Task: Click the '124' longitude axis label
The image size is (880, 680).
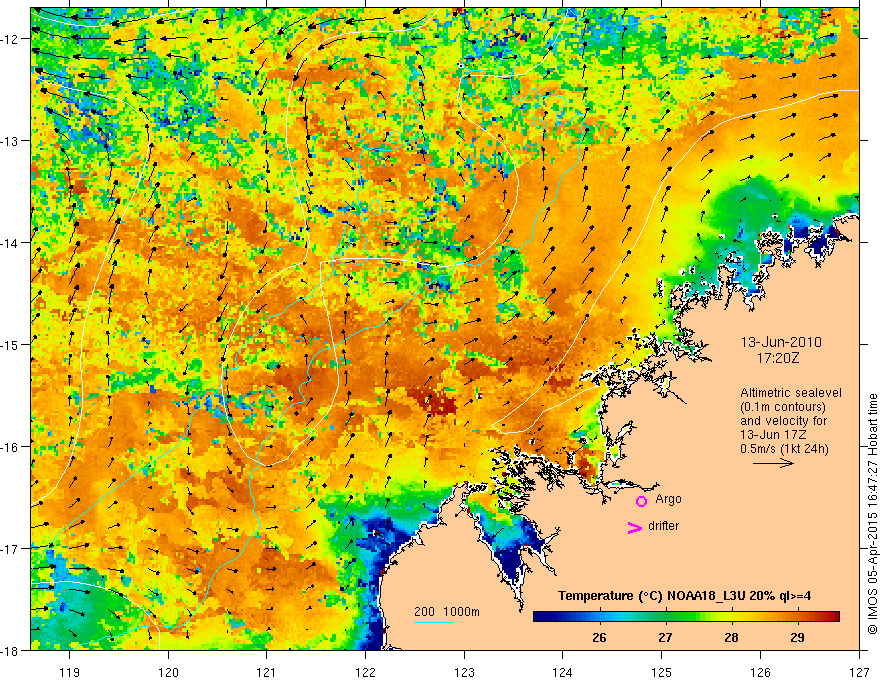Action: point(563,672)
